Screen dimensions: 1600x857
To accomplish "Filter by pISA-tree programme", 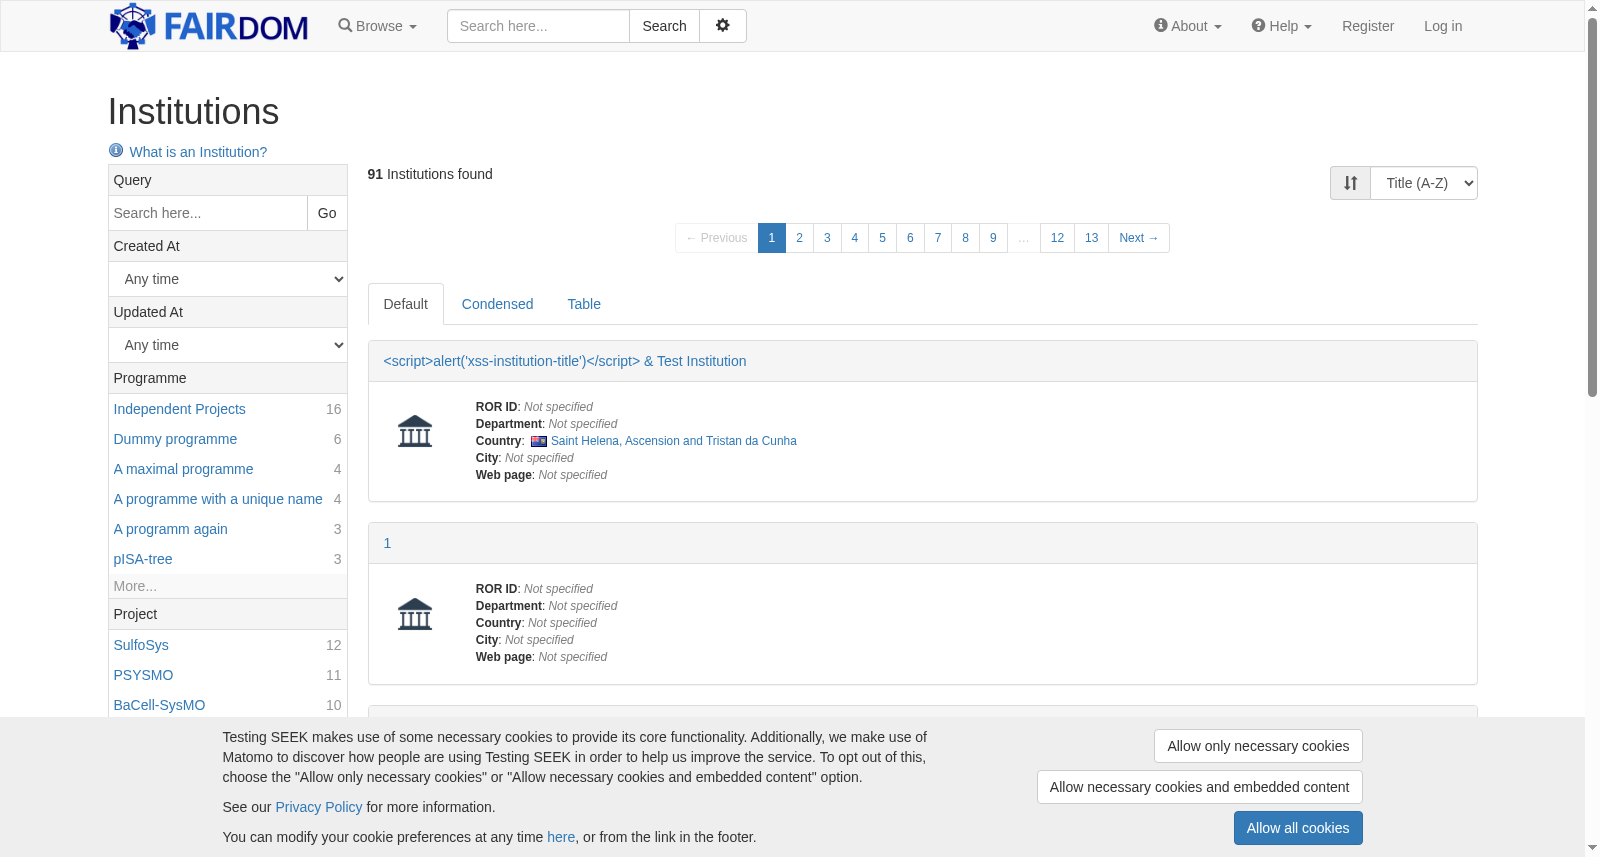I will [143, 559].
